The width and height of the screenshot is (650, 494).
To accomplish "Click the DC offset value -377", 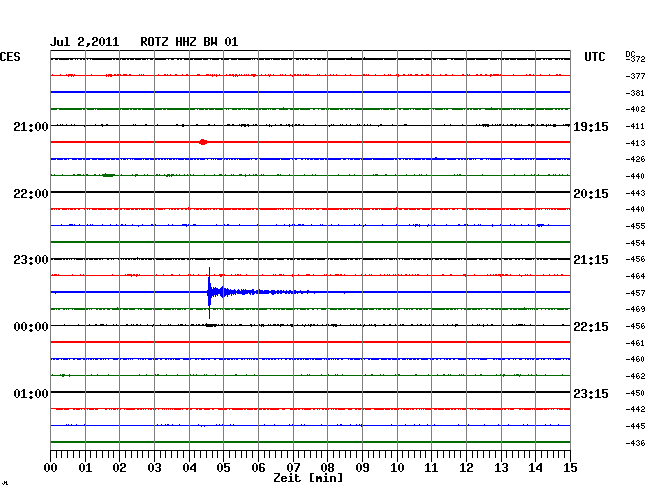I will tap(635, 76).
